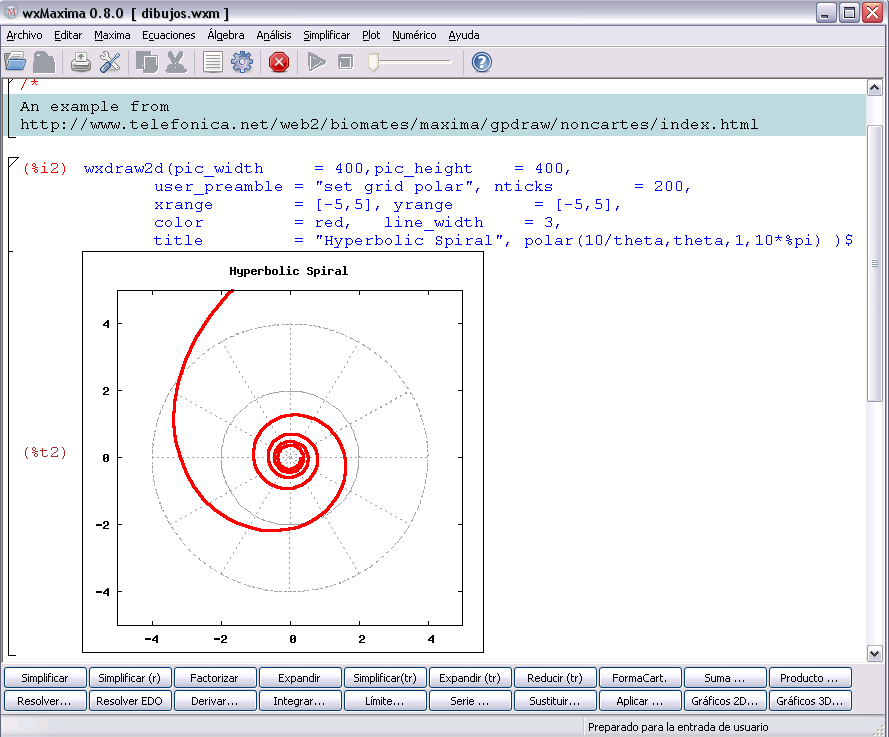Open the Ayuda menu
This screenshot has width=889, height=737.
pos(464,35)
